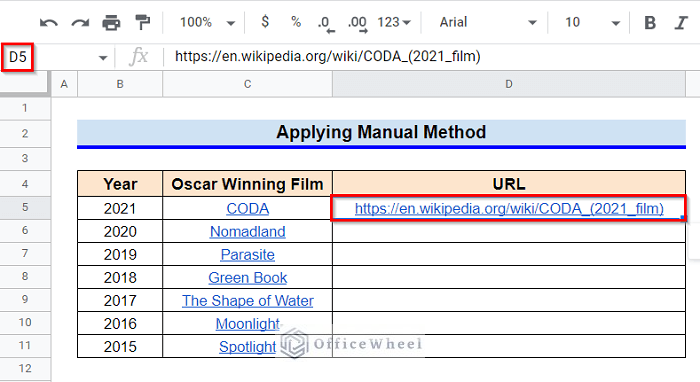Screen dimensions: 700x382
Task: Open the Arial font dropdown
Action: (x=488, y=22)
